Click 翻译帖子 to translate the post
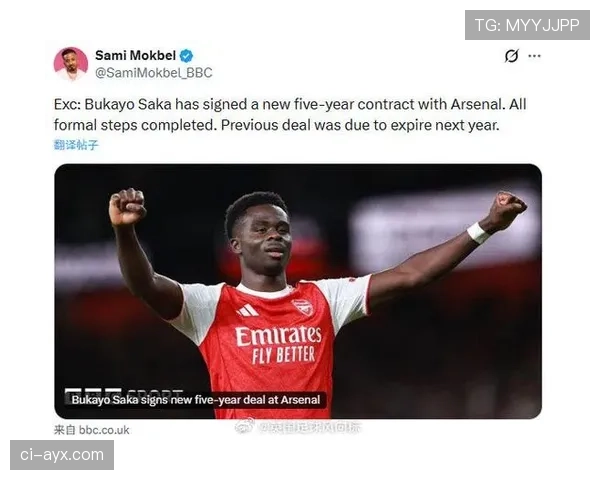600x480 pixels. pyautogui.click(x=76, y=145)
